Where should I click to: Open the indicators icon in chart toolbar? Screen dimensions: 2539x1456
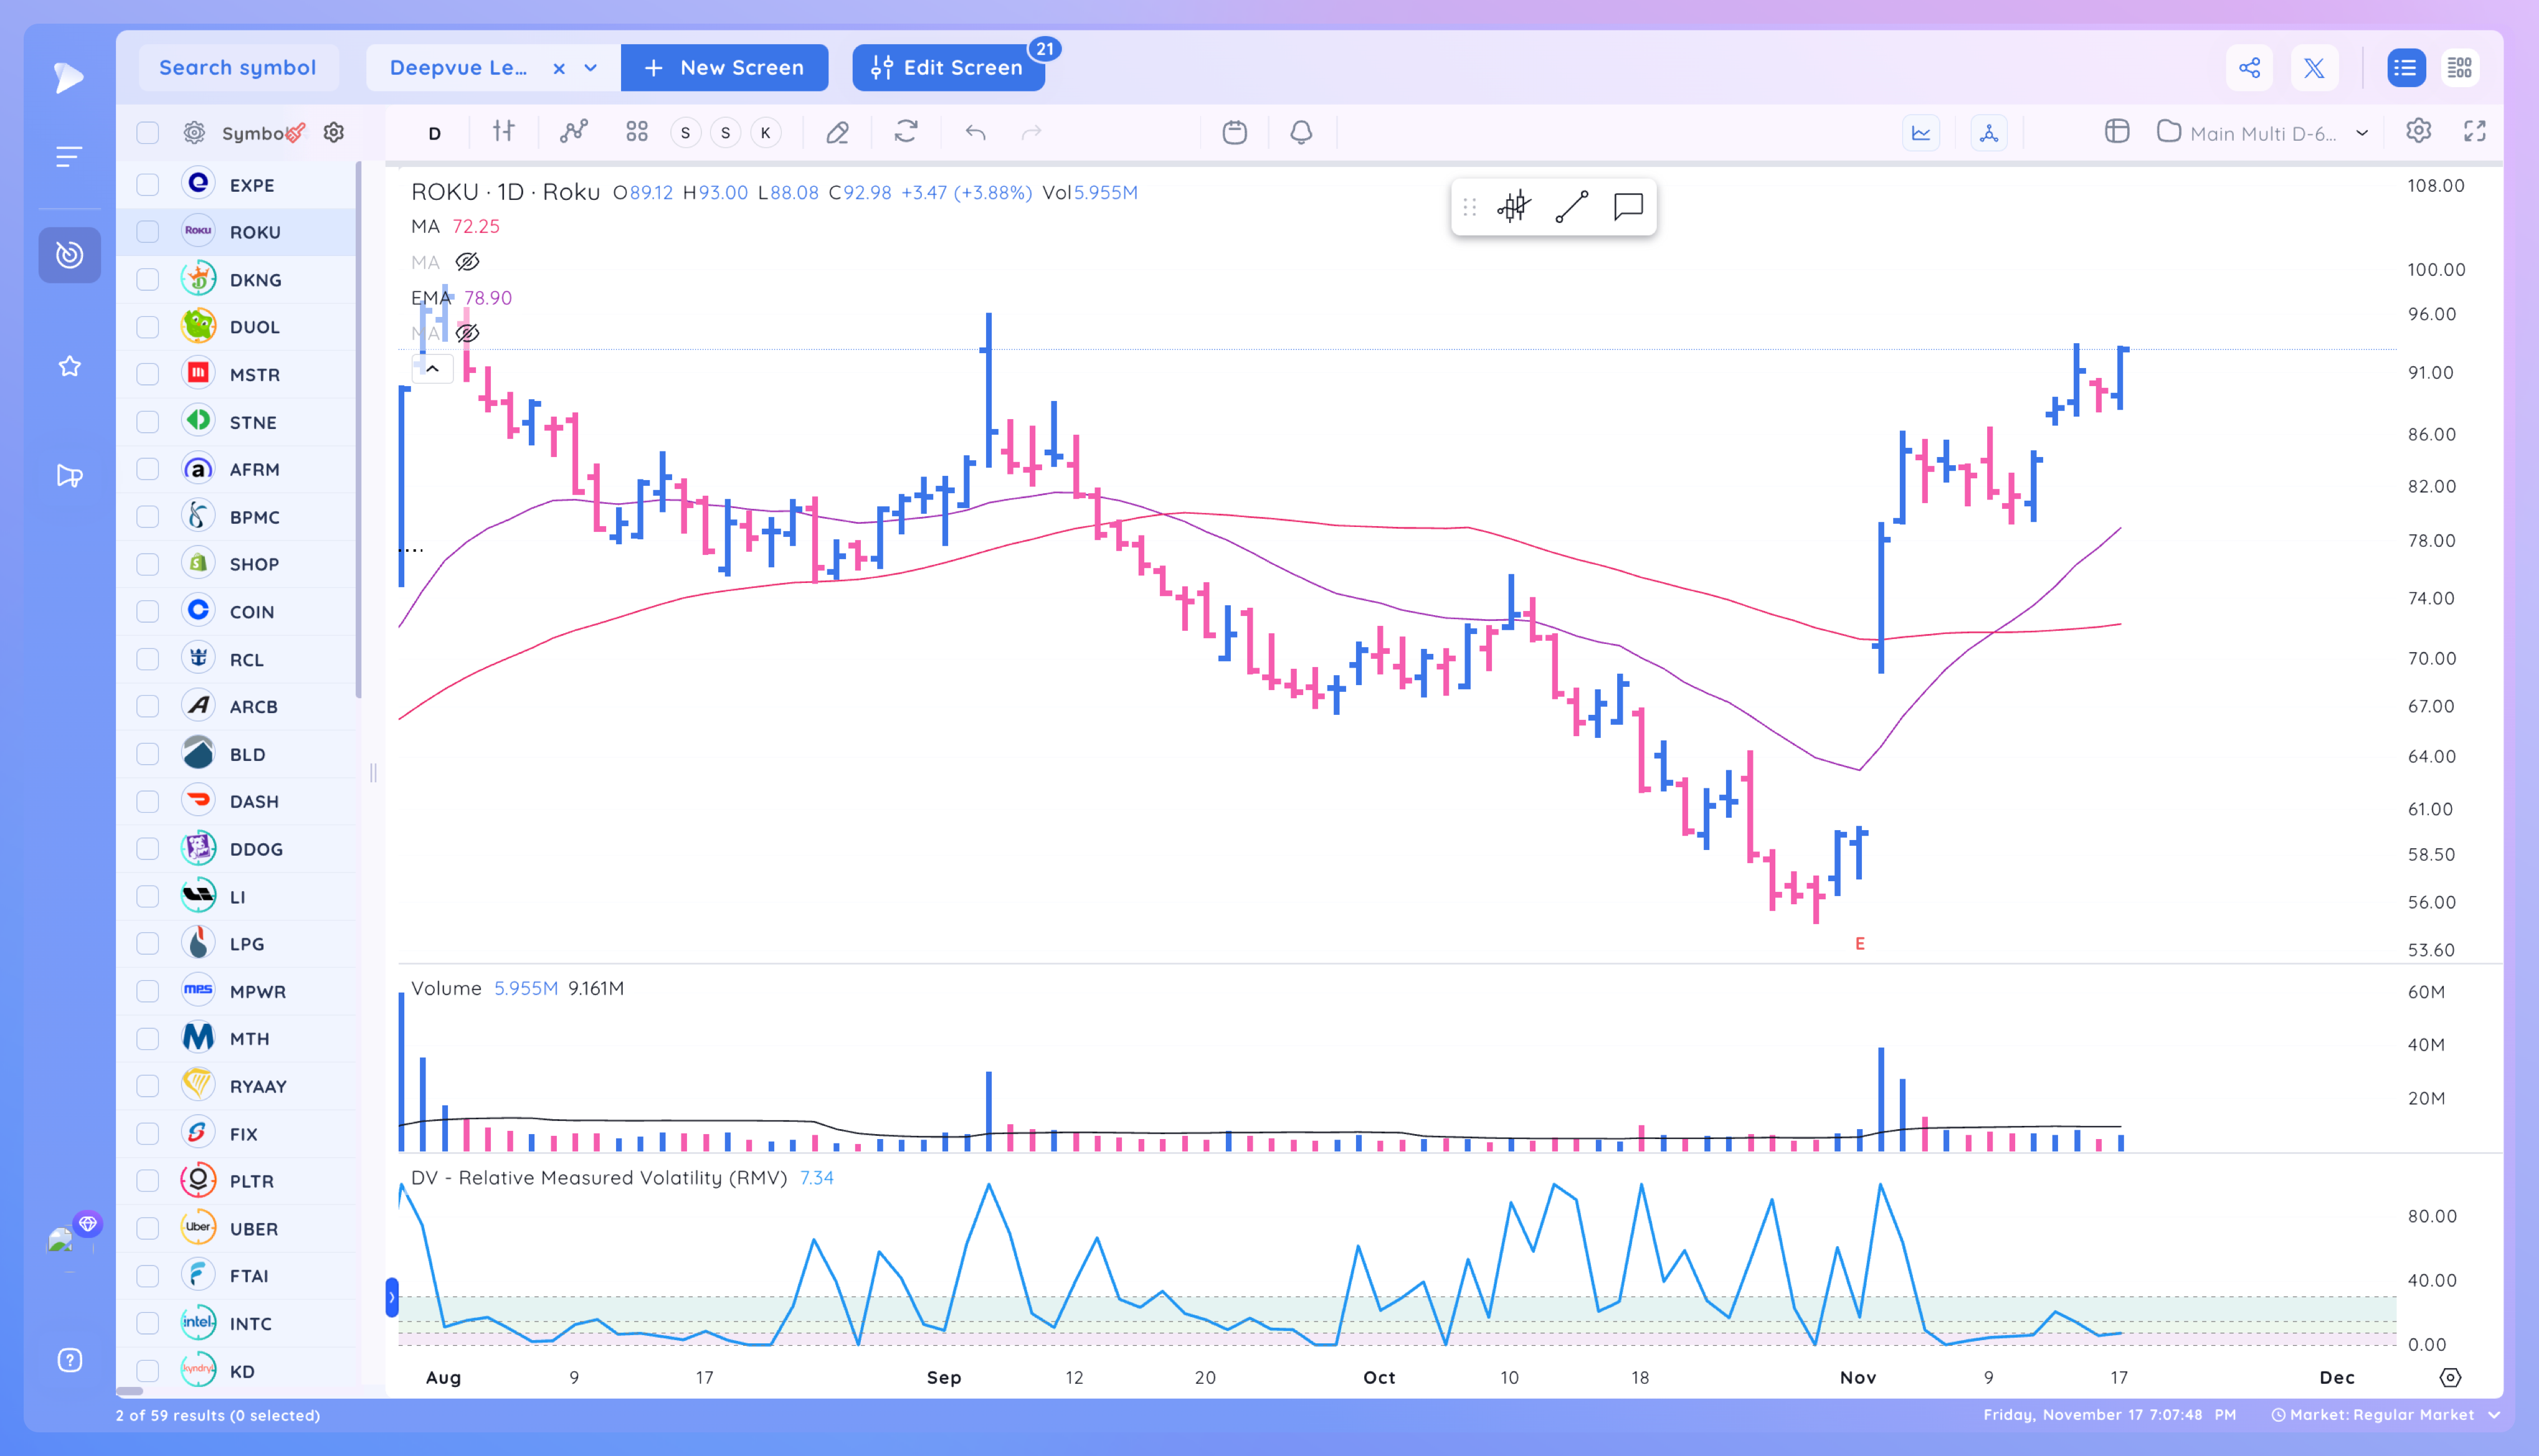tap(573, 131)
